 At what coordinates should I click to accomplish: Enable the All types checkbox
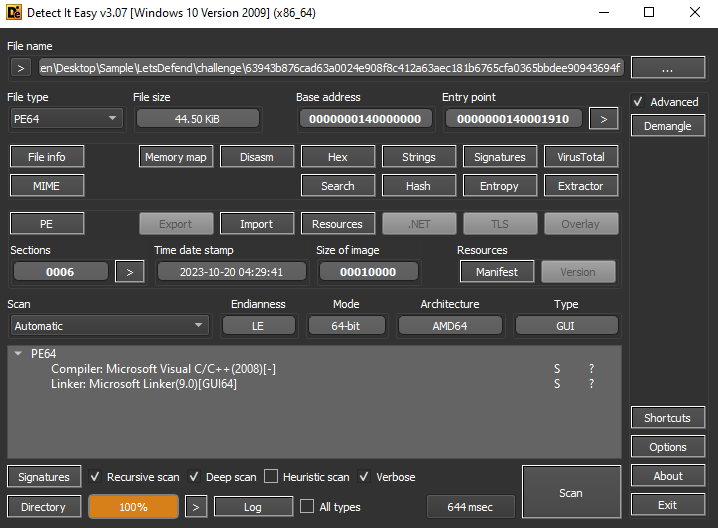coord(308,507)
